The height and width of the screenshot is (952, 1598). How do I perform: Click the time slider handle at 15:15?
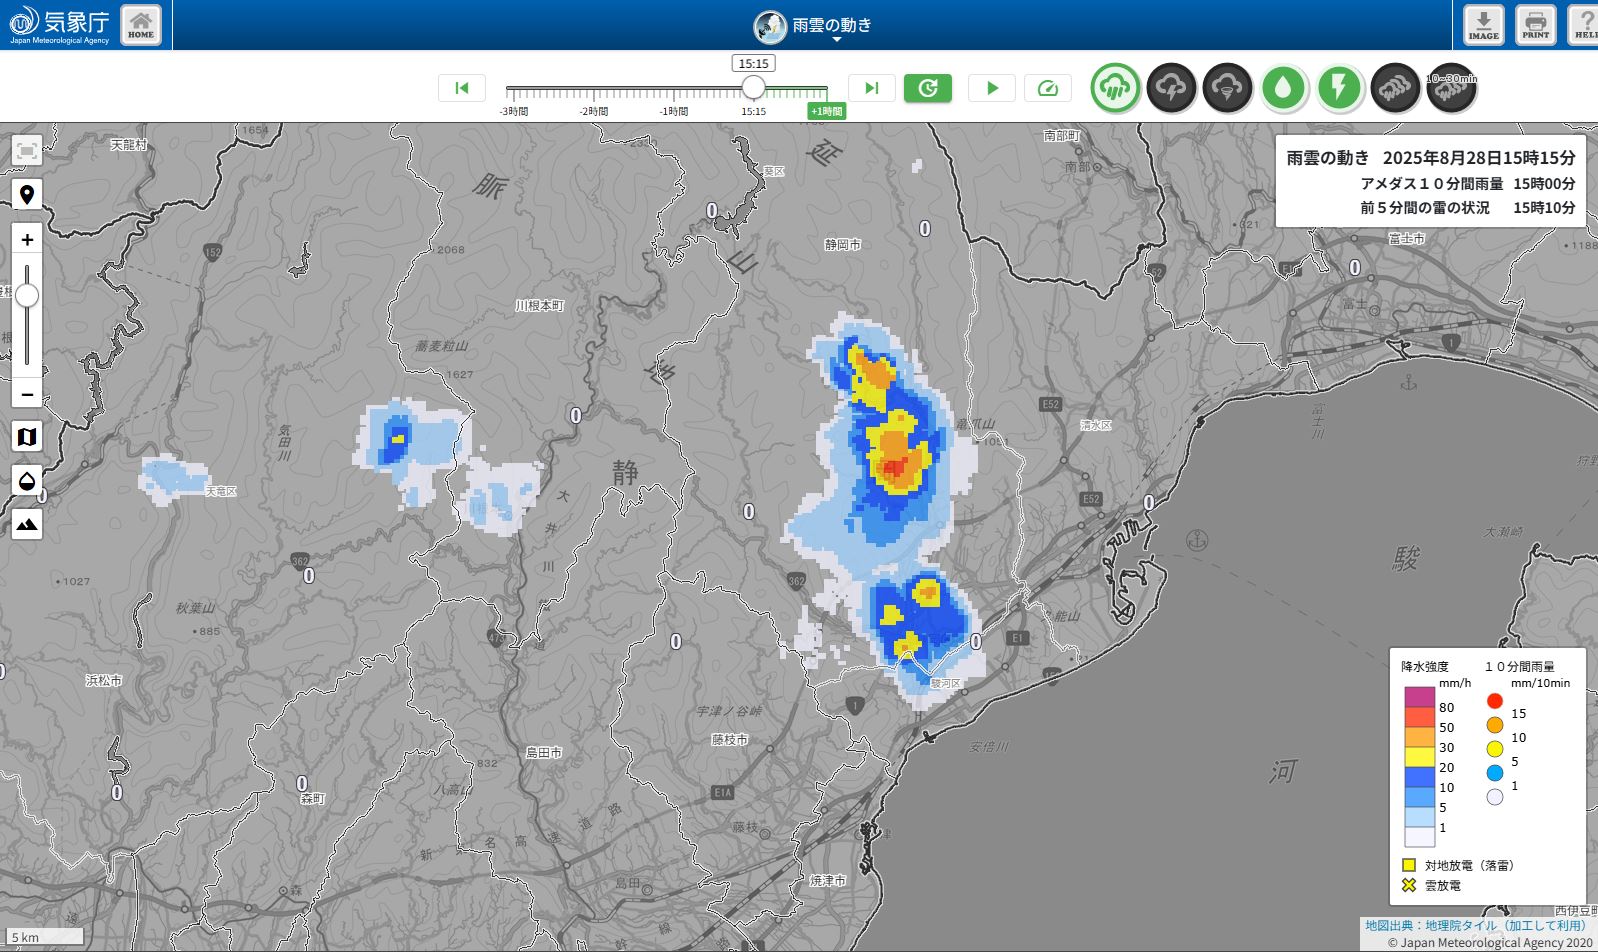(754, 88)
